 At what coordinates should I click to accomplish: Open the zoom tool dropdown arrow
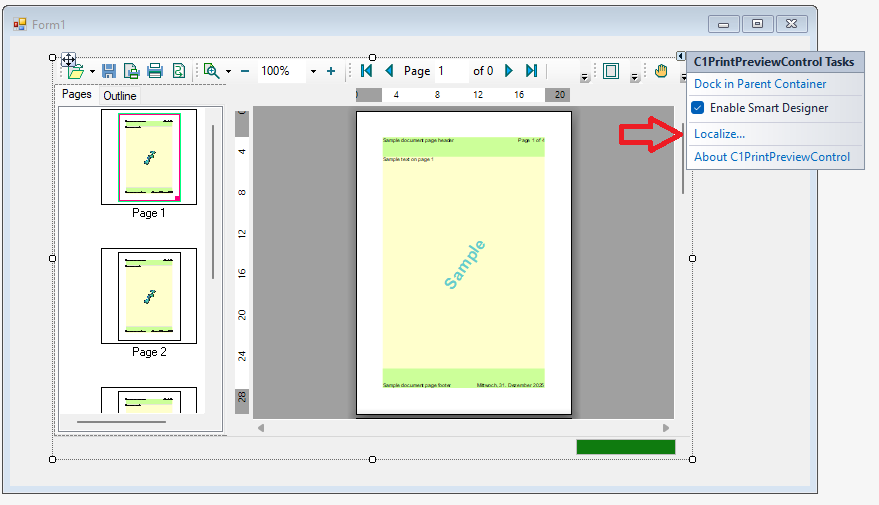pyautogui.click(x=228, y=72)
